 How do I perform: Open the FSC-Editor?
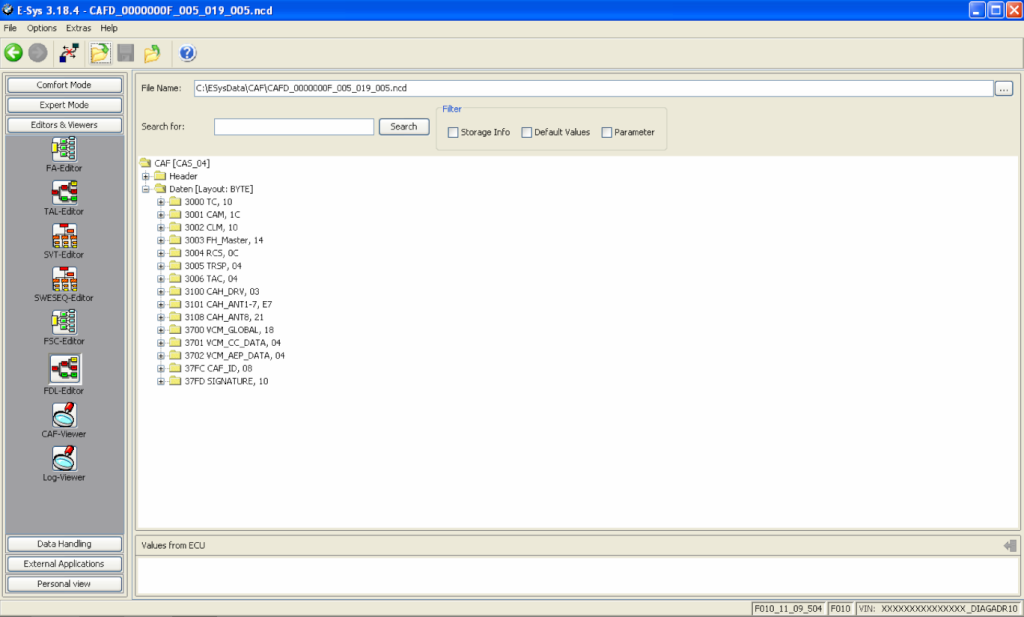(x=64, y=327)
